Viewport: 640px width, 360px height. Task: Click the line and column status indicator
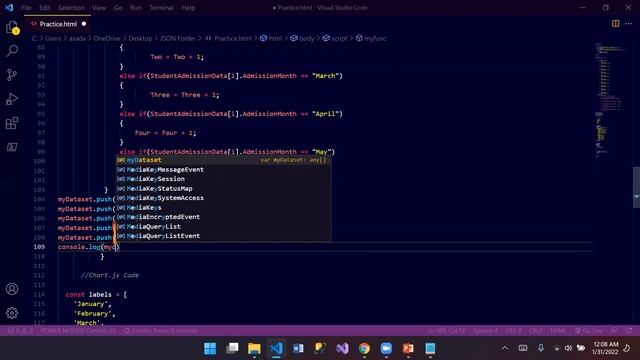(x=446, y=331)
